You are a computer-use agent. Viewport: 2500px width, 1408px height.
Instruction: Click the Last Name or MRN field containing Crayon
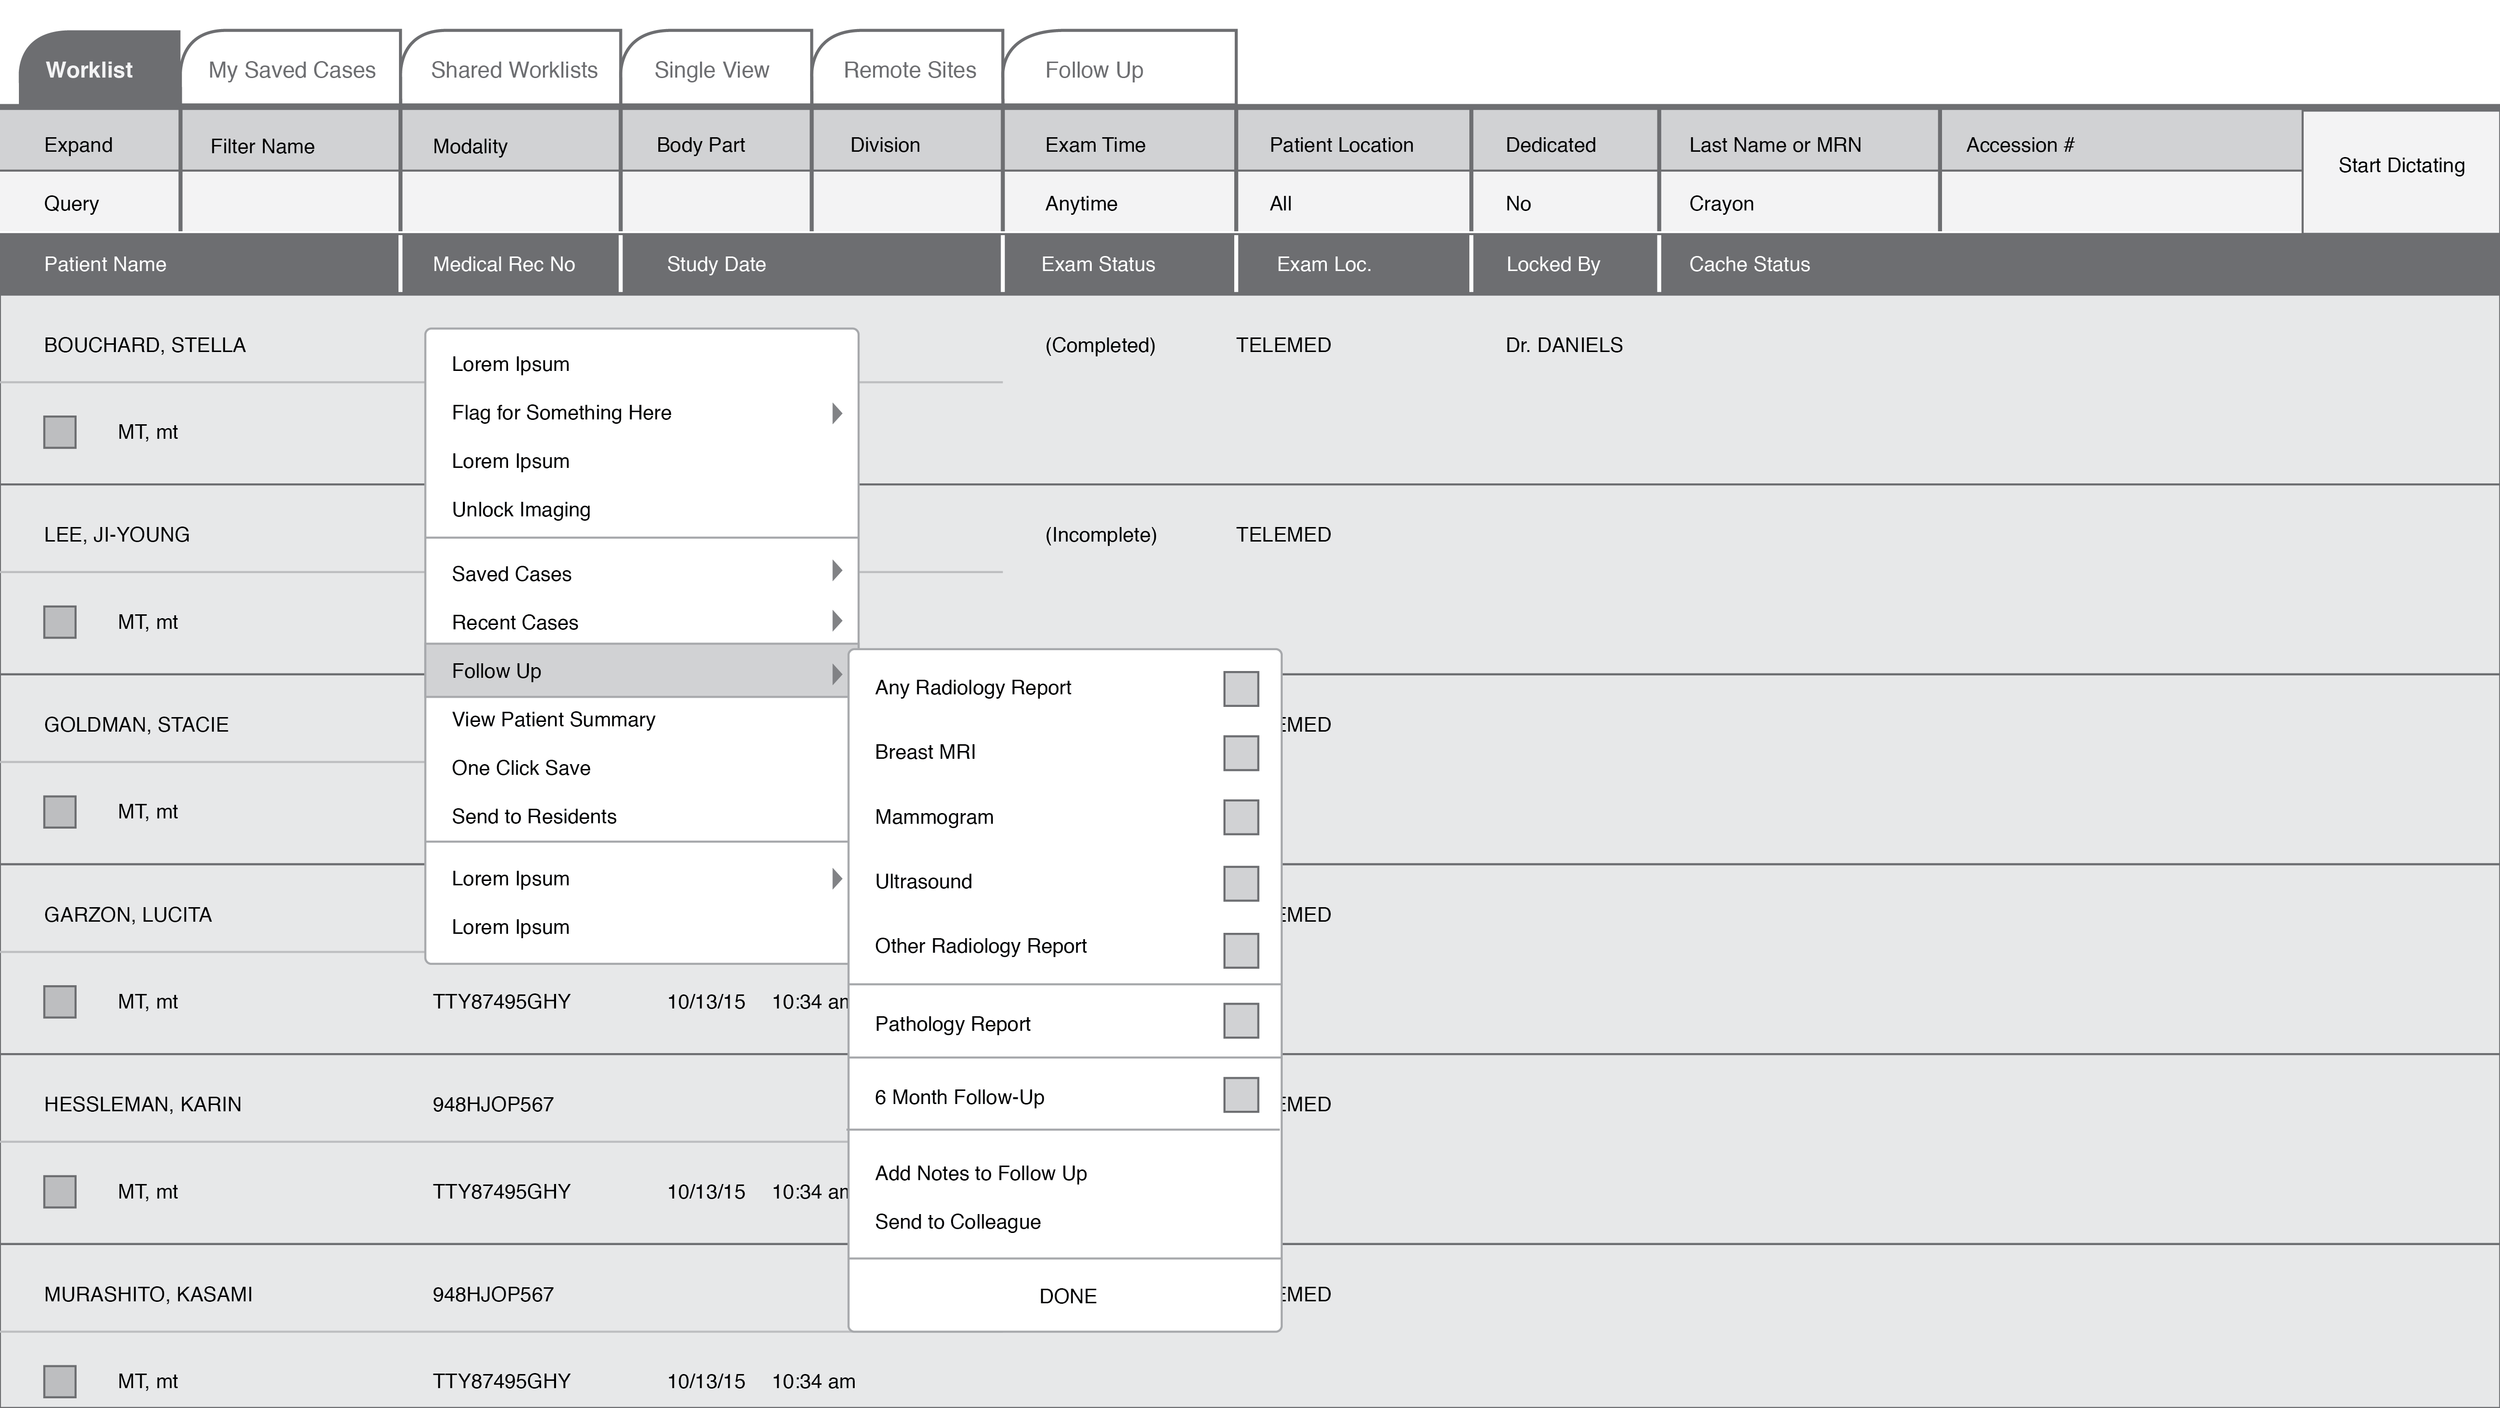pos(1799,202)
